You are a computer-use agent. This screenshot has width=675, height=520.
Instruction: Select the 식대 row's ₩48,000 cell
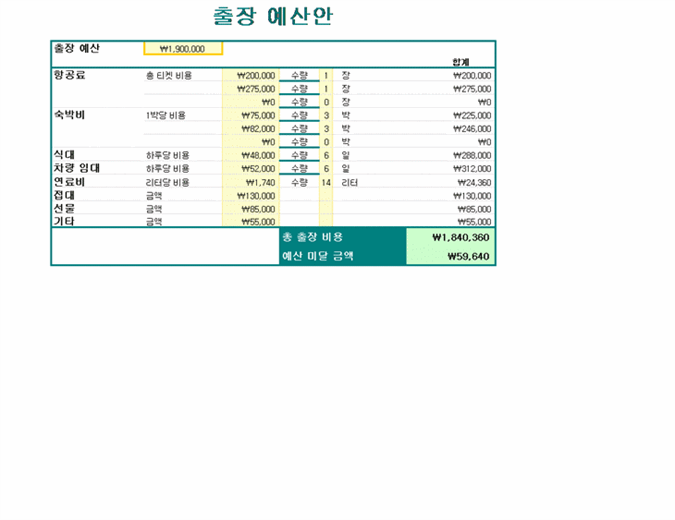coord(250,156)
